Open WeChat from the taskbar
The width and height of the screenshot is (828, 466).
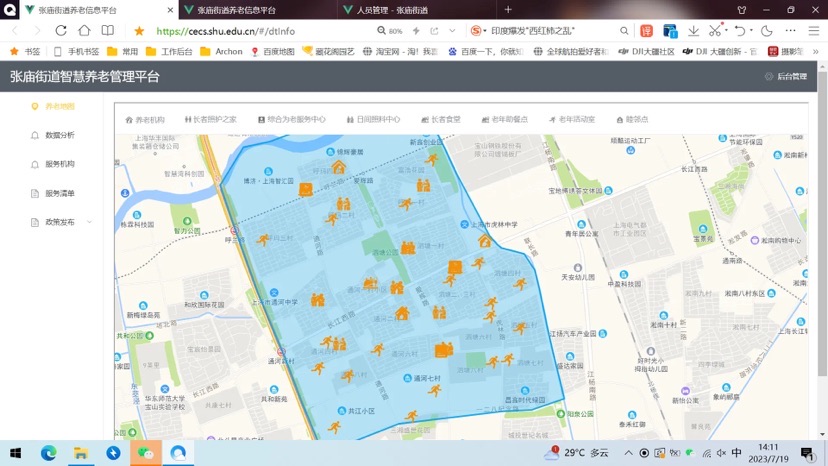click(x=145, y=453)
